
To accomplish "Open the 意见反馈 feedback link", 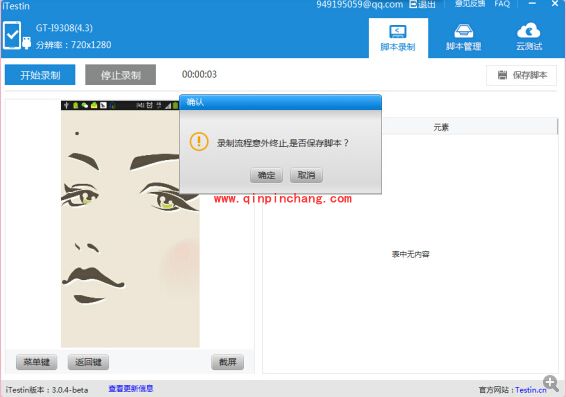I will (470, 4).
